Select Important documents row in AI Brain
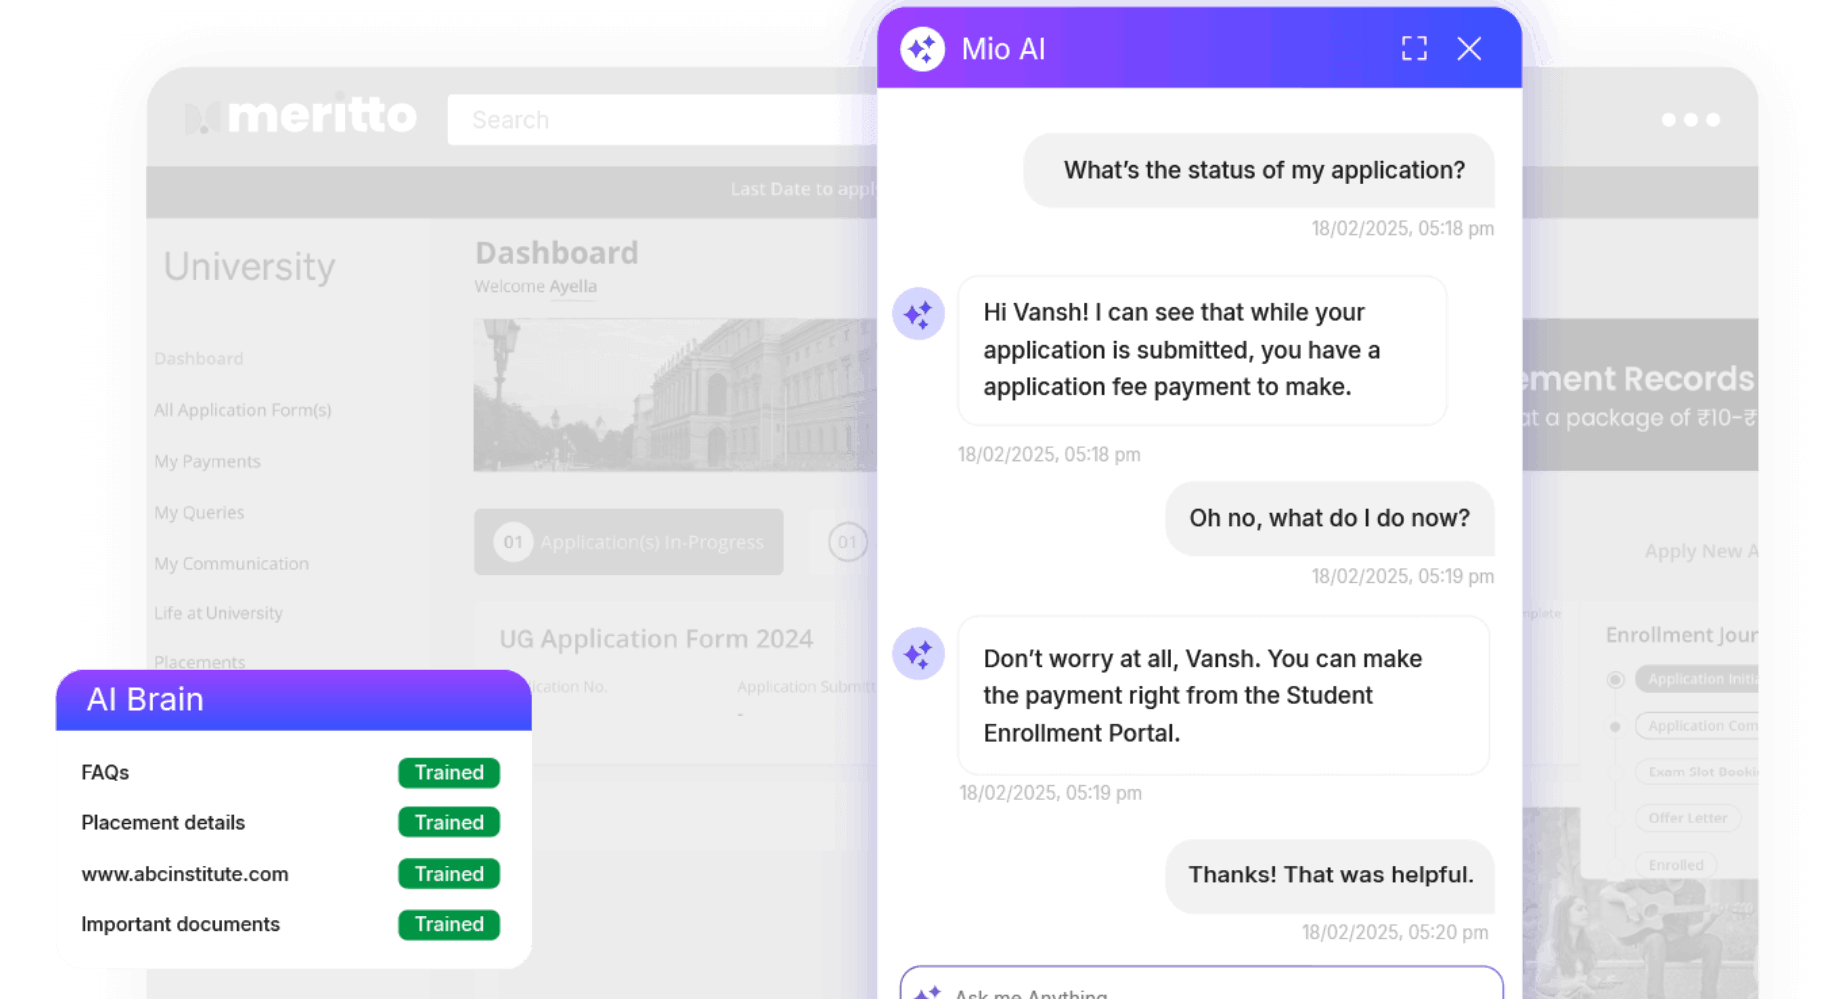The width and height of the screenshot is (1827, 999). (x=291, y=925)
